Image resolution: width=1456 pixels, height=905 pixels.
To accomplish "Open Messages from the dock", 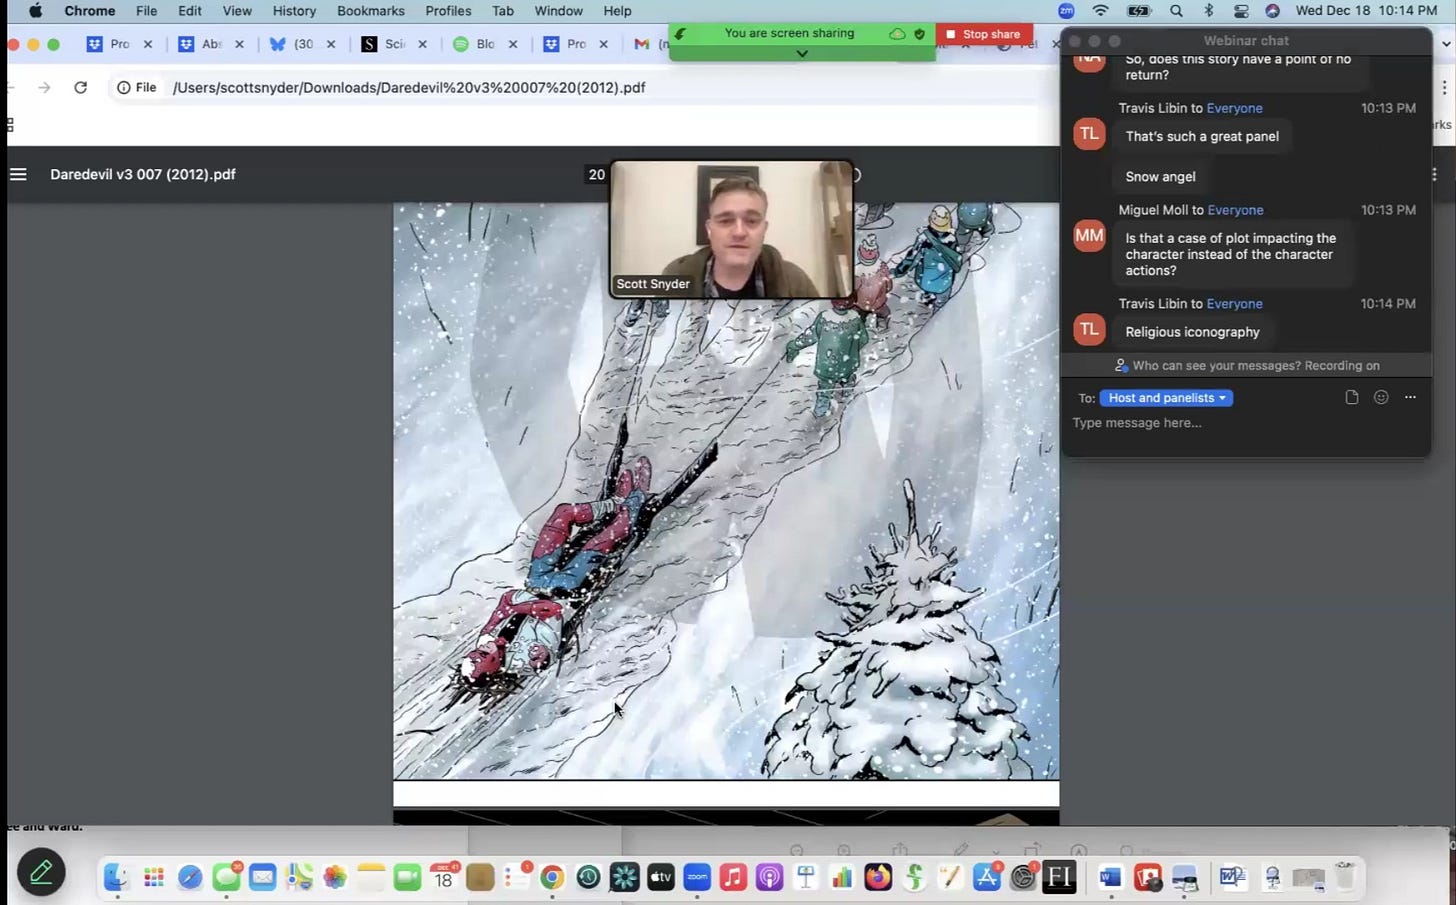I will [226, 877].
